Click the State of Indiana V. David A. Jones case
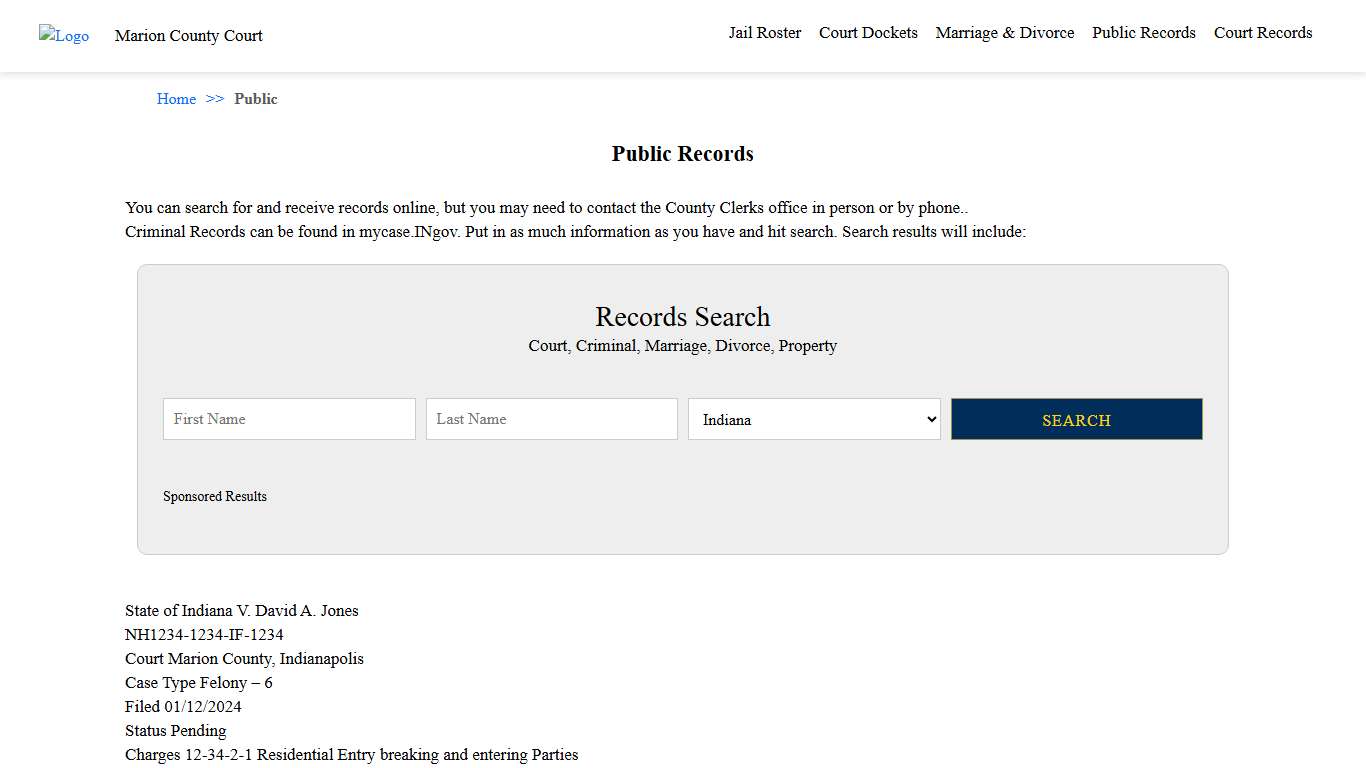 [241, 610]
